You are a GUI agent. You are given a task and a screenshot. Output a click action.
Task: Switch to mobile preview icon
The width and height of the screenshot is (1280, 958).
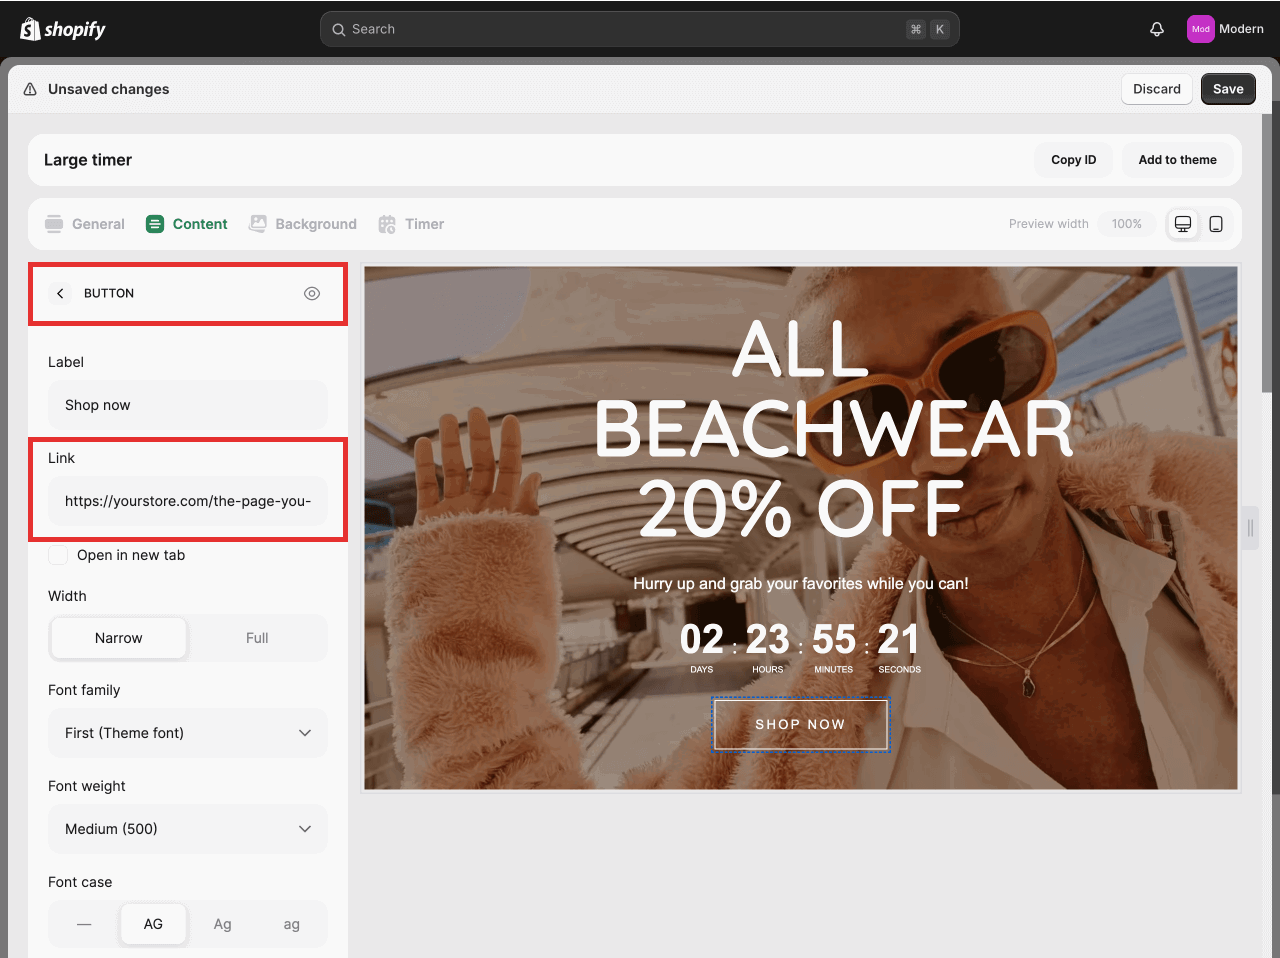point(1216,224)
